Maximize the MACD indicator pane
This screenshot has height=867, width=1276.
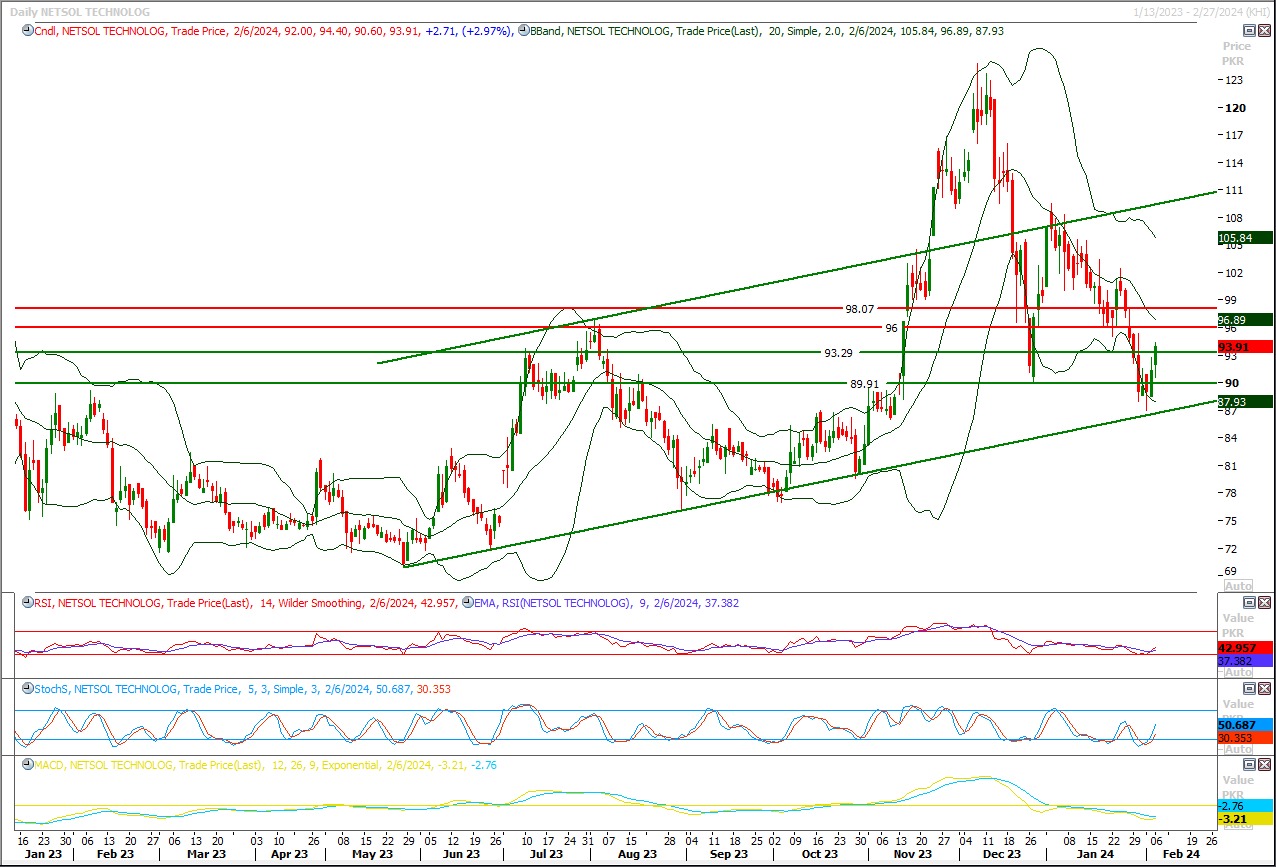point(1248,764)
